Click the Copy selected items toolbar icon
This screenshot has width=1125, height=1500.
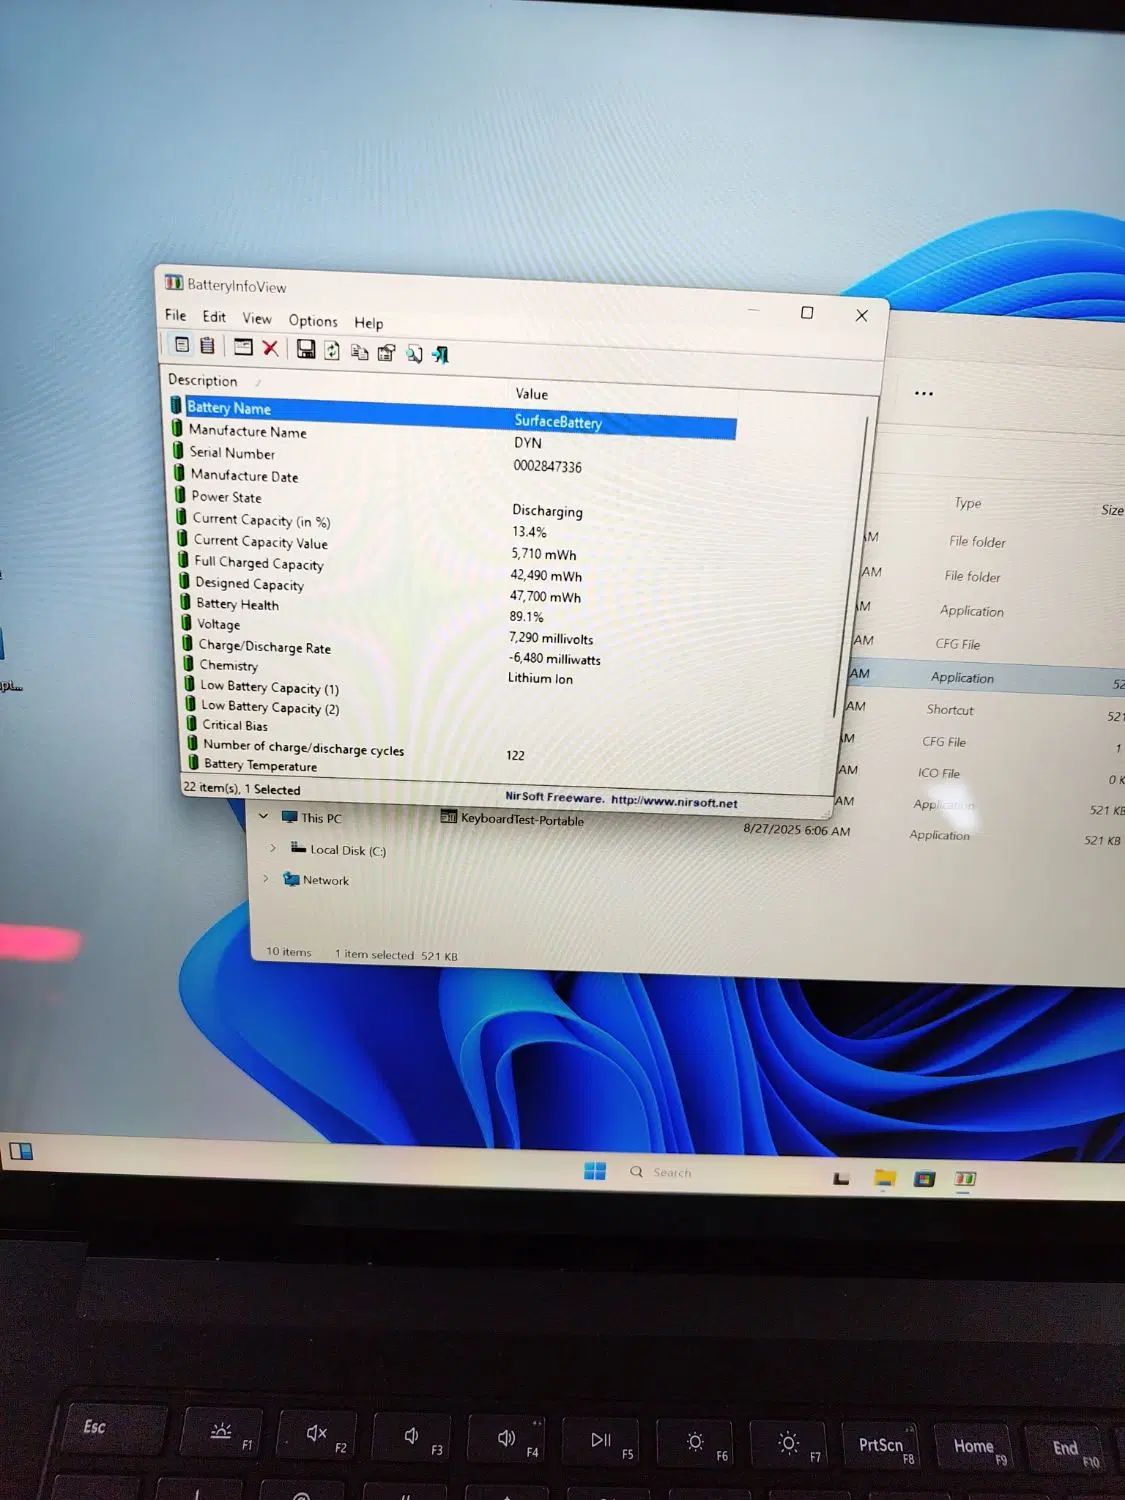[360, 352]
